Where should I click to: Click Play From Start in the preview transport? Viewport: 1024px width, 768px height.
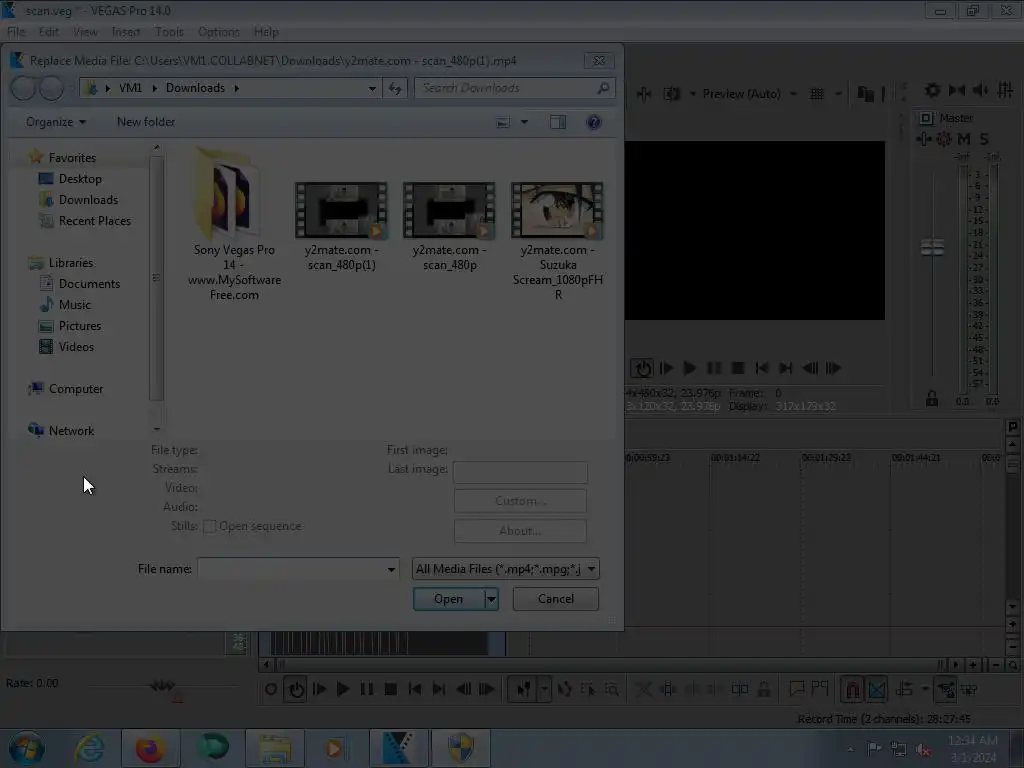click(666, 368)
